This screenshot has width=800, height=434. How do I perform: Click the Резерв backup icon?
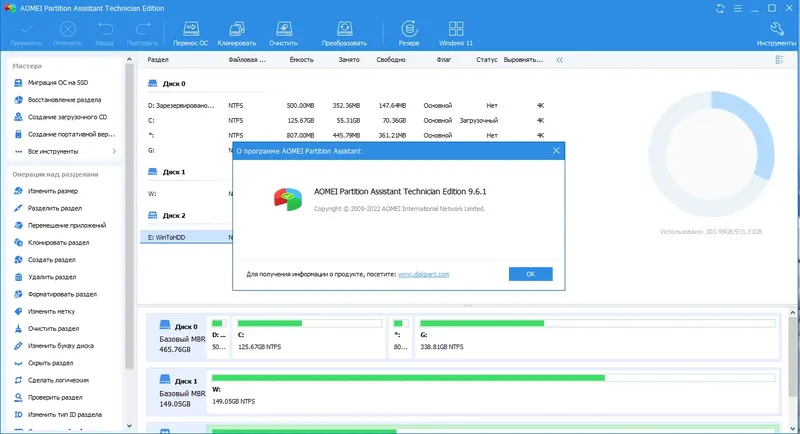pos(409,34)
